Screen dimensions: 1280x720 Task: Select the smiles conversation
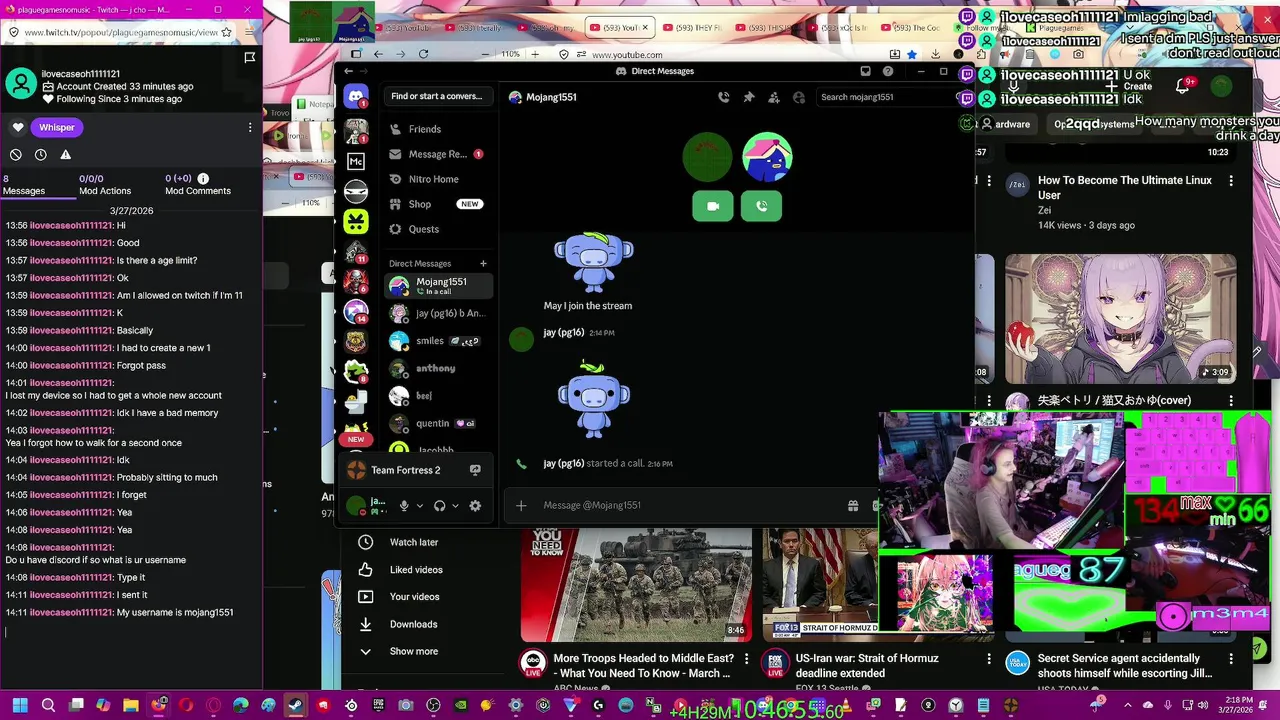tap(439, 341)
